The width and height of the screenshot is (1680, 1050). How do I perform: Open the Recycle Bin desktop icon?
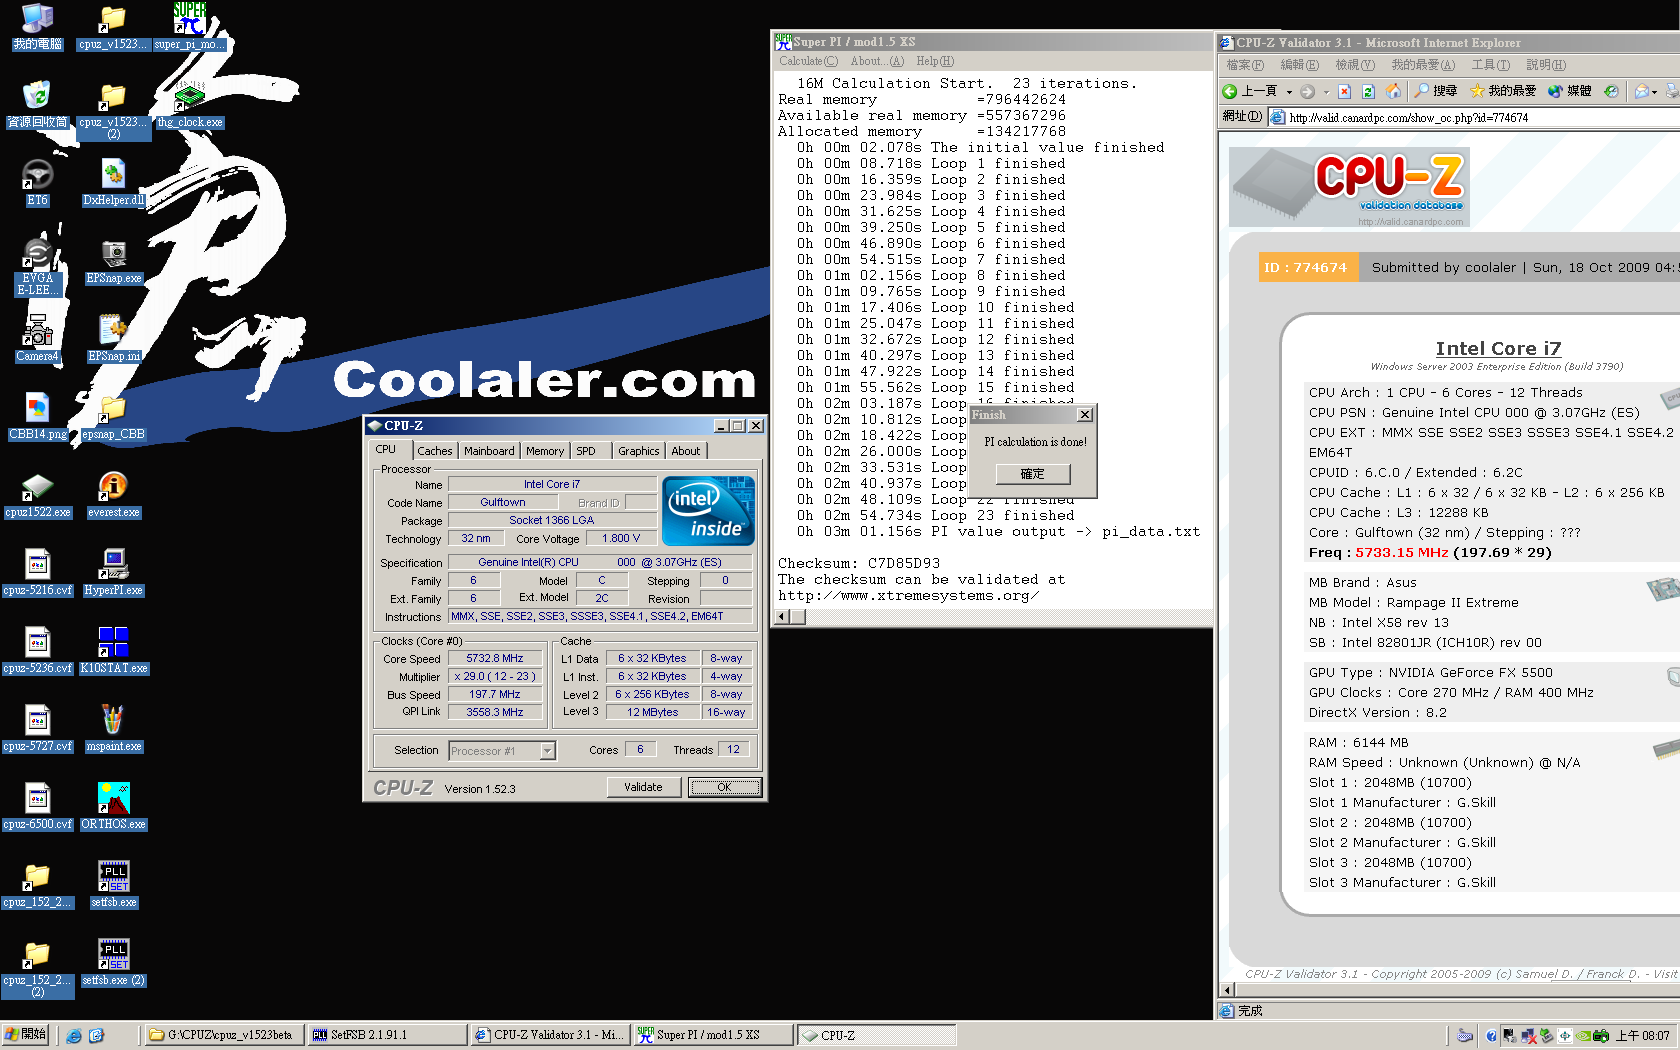click(37, 105)
